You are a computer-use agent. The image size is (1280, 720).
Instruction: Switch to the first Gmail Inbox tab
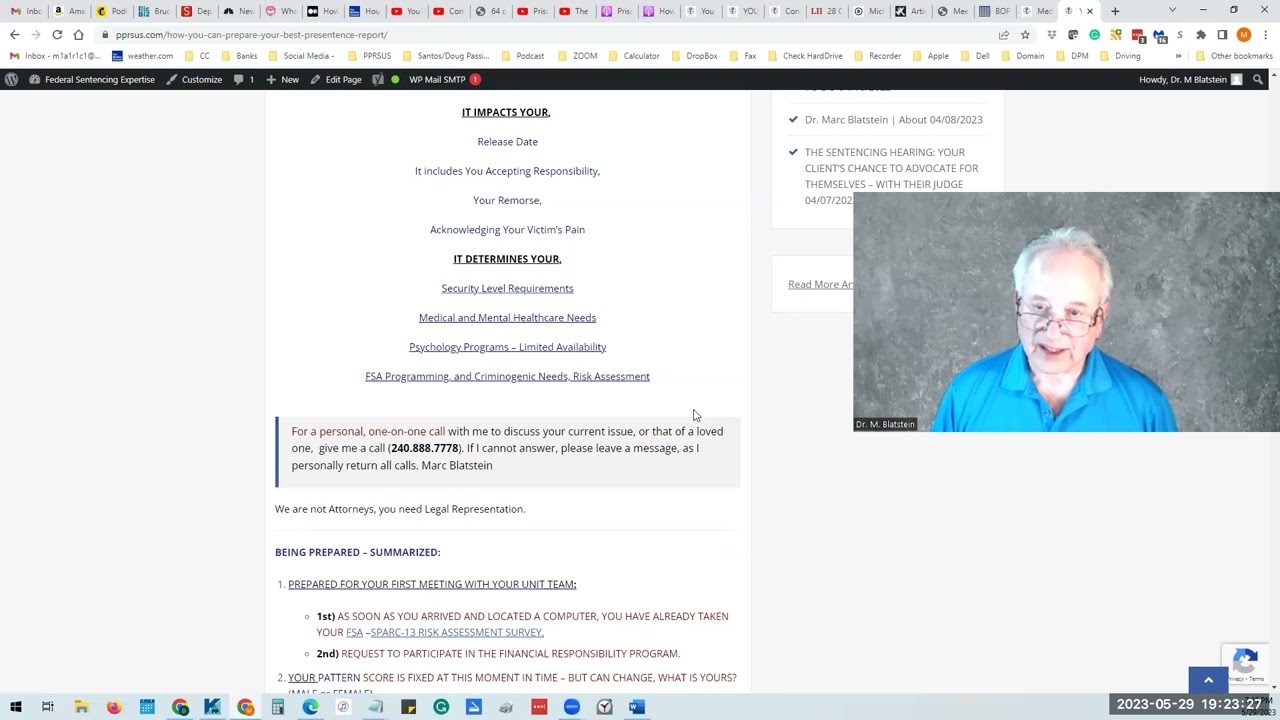click(25, 11)
